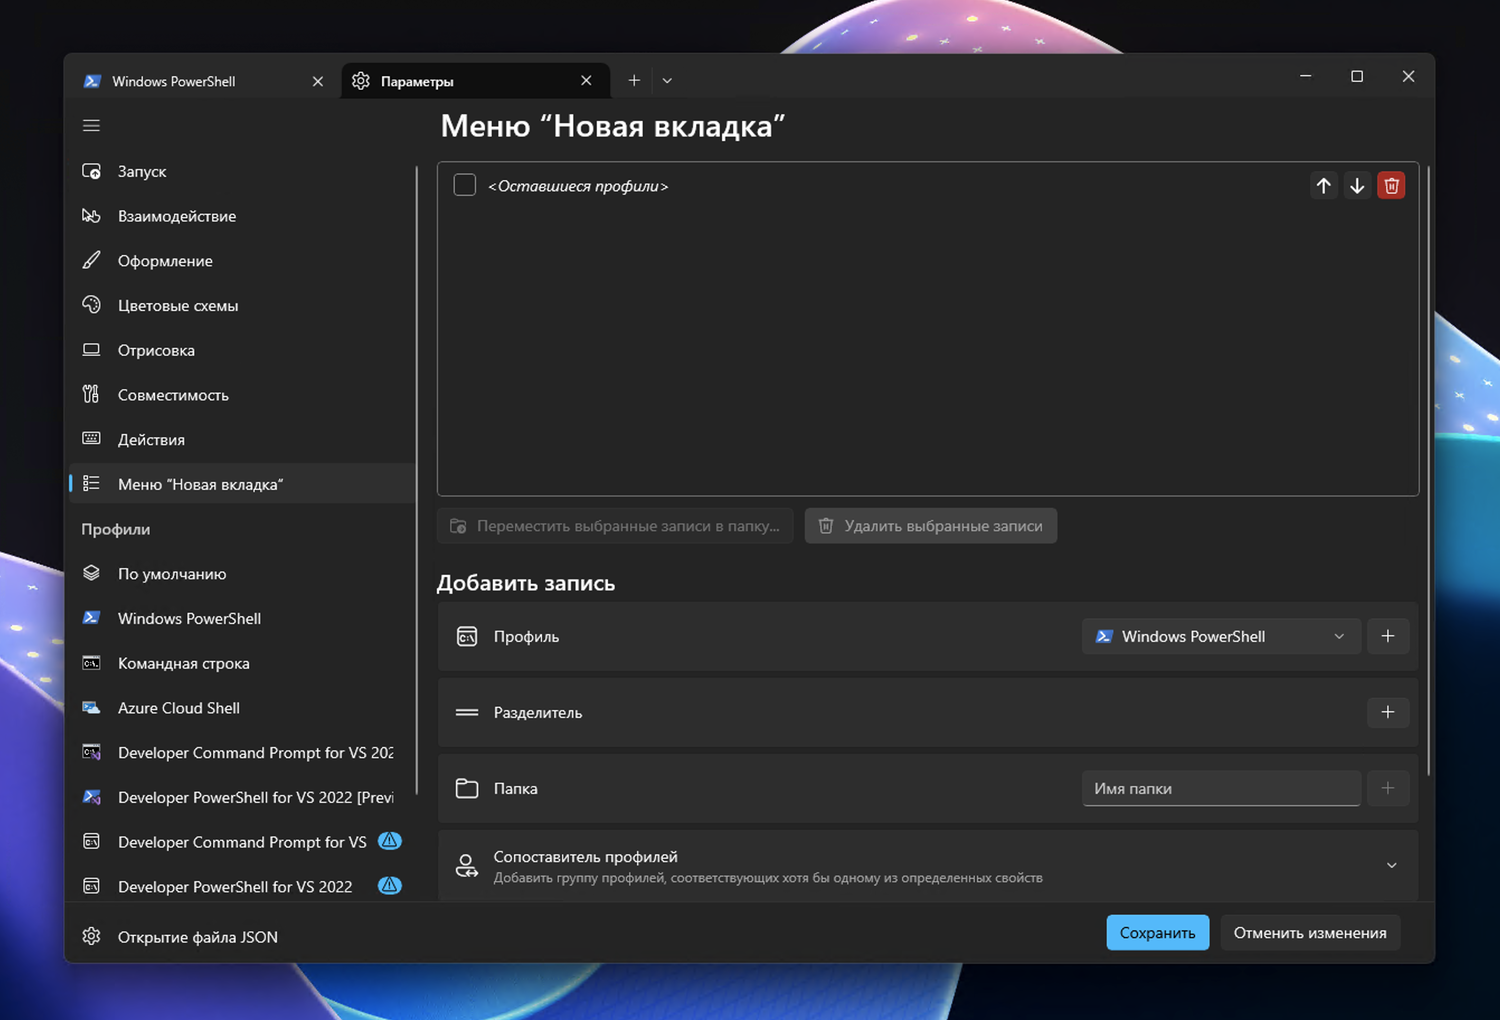Image resolution: width=1500 pixels, height=1020 pixels.
Task: Click the Сохранить button
Action: (1158, 933)
